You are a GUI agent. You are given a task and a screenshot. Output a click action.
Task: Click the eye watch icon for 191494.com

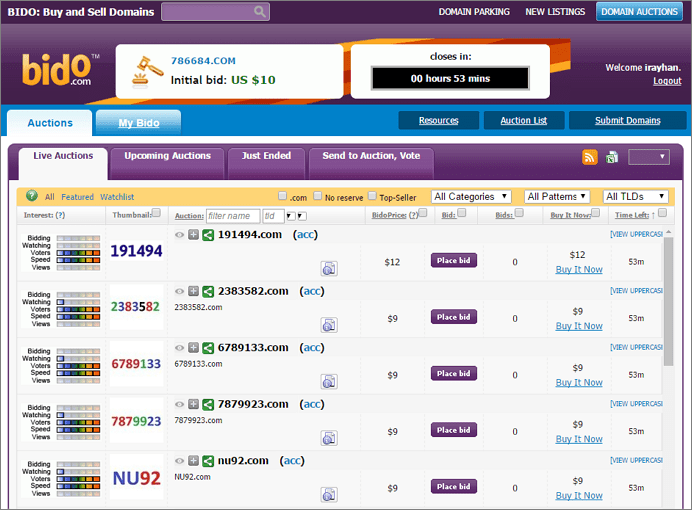[179, 235]
